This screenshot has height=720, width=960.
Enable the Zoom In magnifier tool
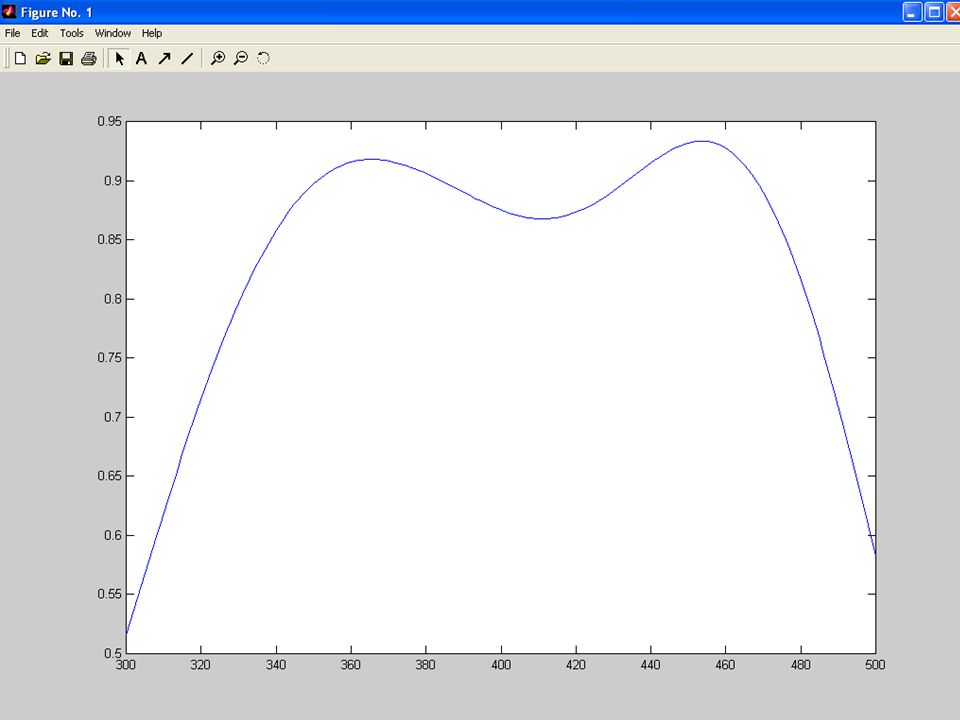click(218, 58)
